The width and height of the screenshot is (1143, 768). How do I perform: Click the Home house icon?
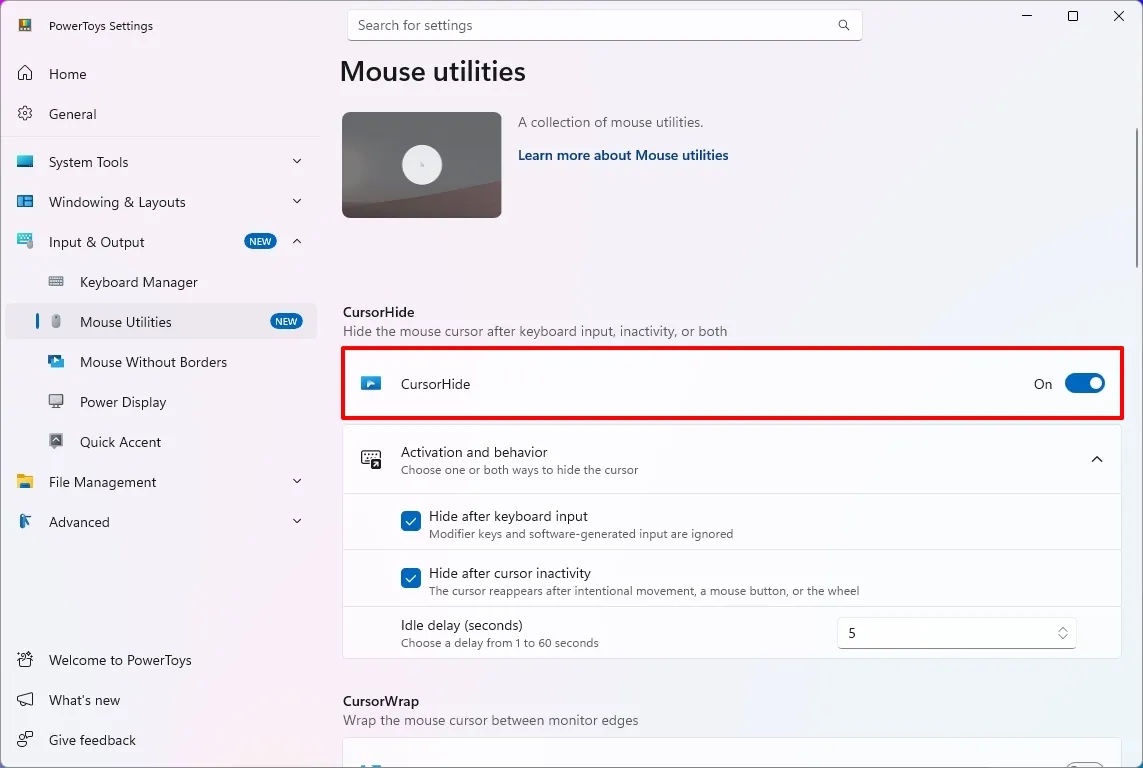coord(25,74)
